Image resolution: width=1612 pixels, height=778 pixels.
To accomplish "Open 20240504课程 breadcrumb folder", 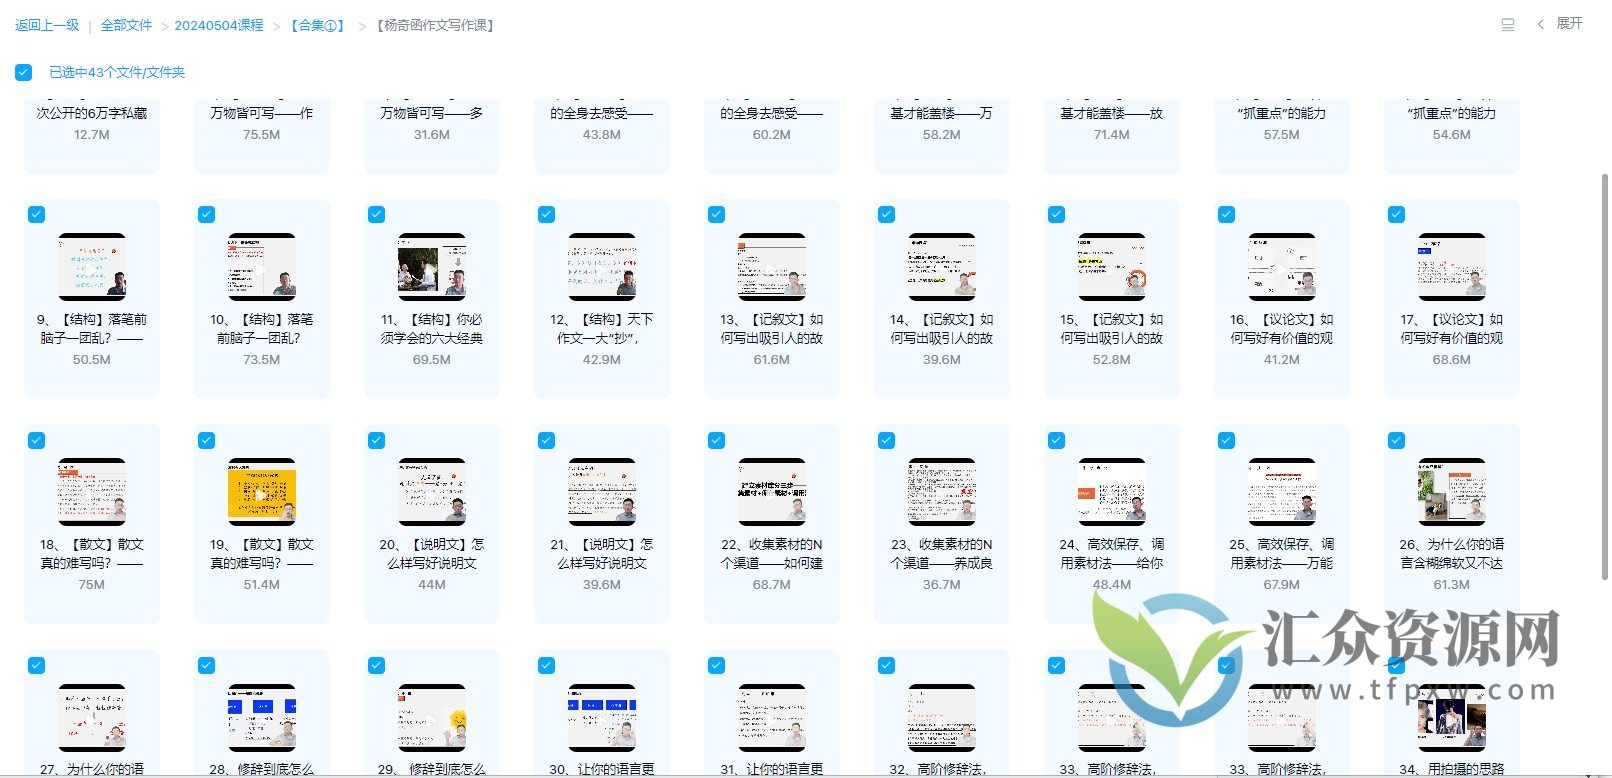I will [219, 25].
